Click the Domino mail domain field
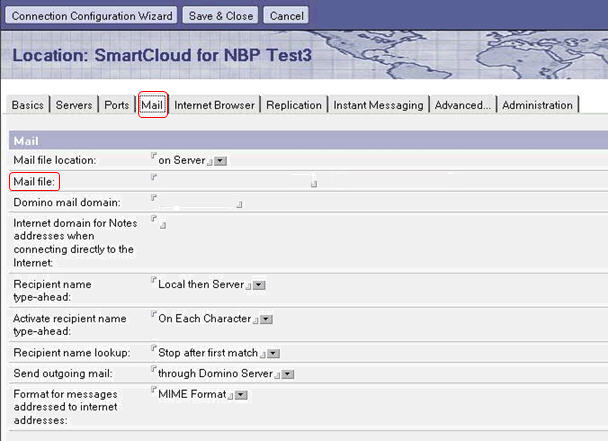Image resolution: width=608 pixels, height=441 pixels. (x=197, y=202)
